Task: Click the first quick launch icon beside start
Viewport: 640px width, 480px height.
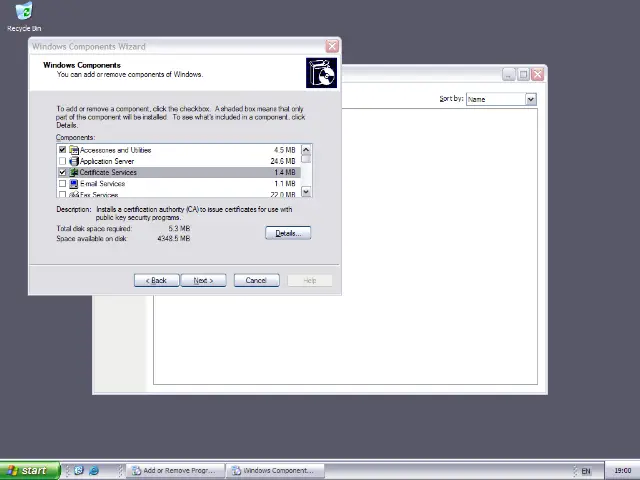Action: pos(79,470)
